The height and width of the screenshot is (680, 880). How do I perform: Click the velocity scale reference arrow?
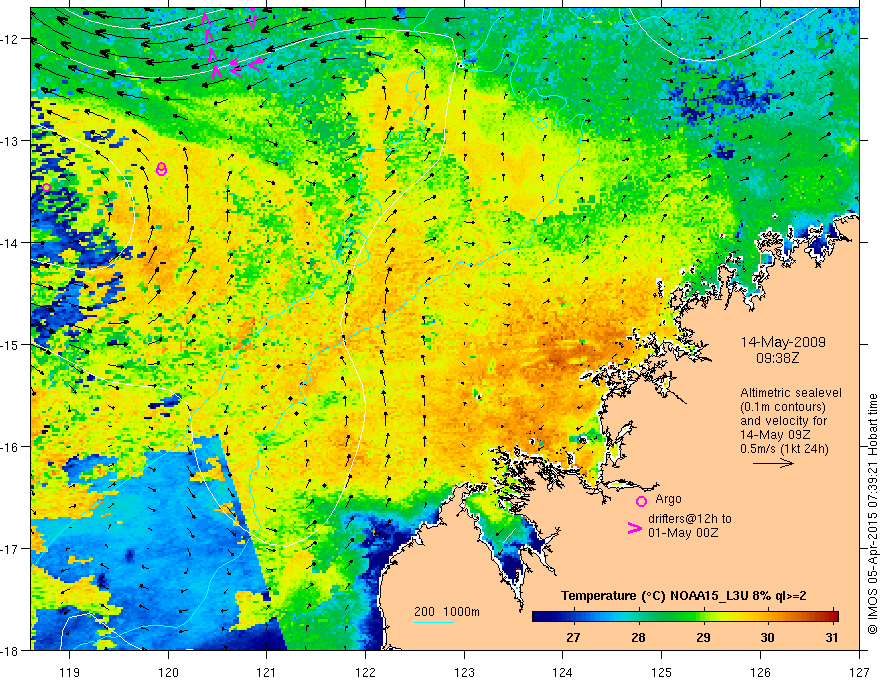[773, 463]
